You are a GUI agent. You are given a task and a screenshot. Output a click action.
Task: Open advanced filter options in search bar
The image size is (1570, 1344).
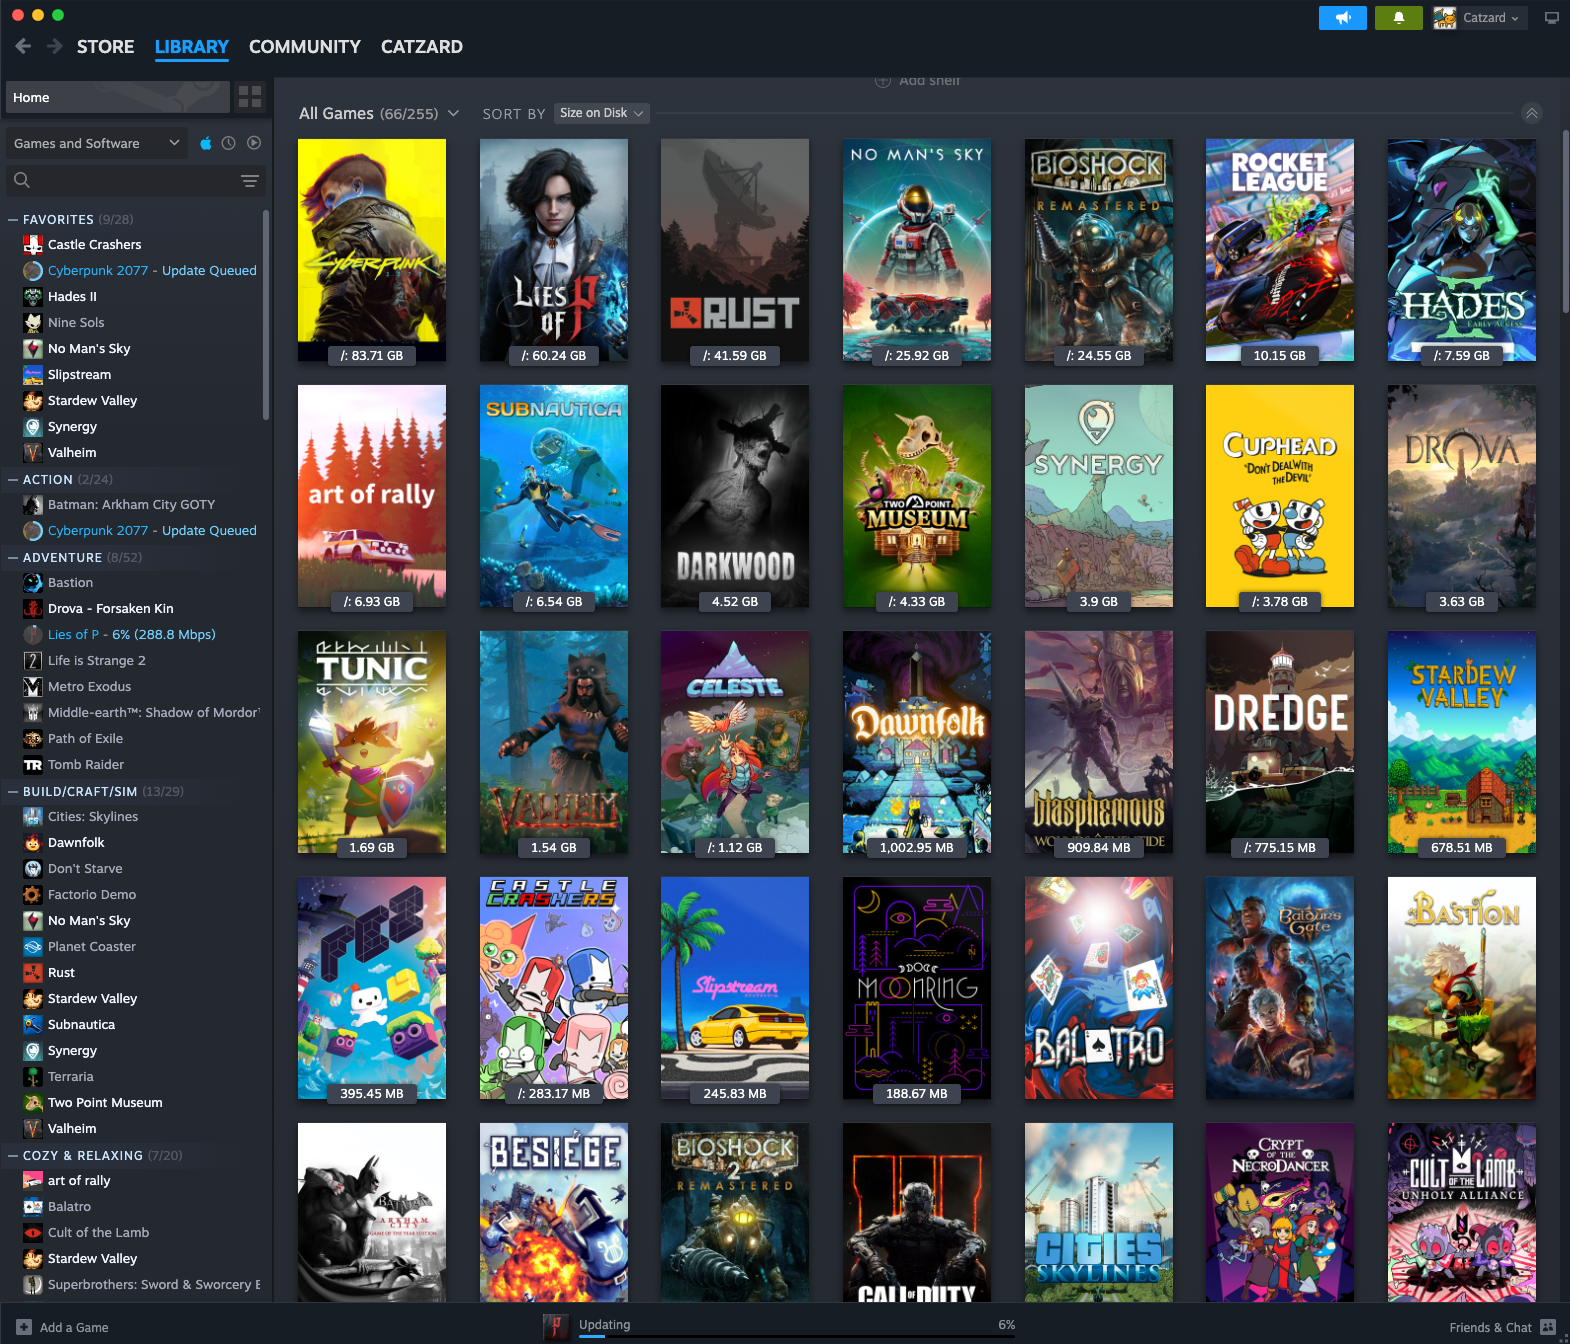[x=249, y=181]
